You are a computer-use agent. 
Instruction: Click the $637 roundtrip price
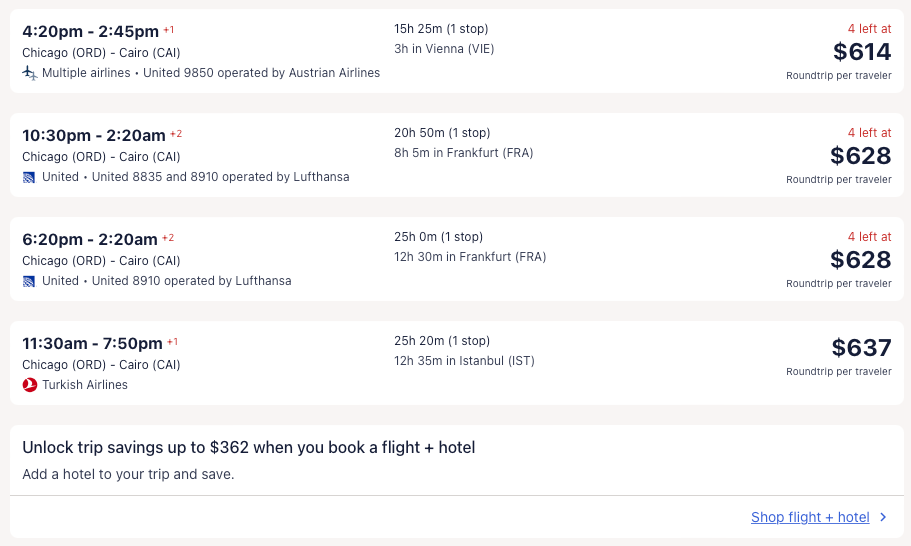click(x=861, y=348)
